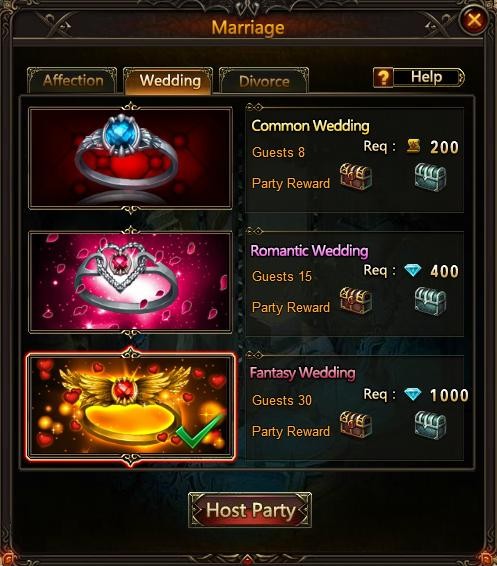Select the Fantasy Wedding winged golden ring
This screenshot has width=497, height=566.
tap(130, 406)
